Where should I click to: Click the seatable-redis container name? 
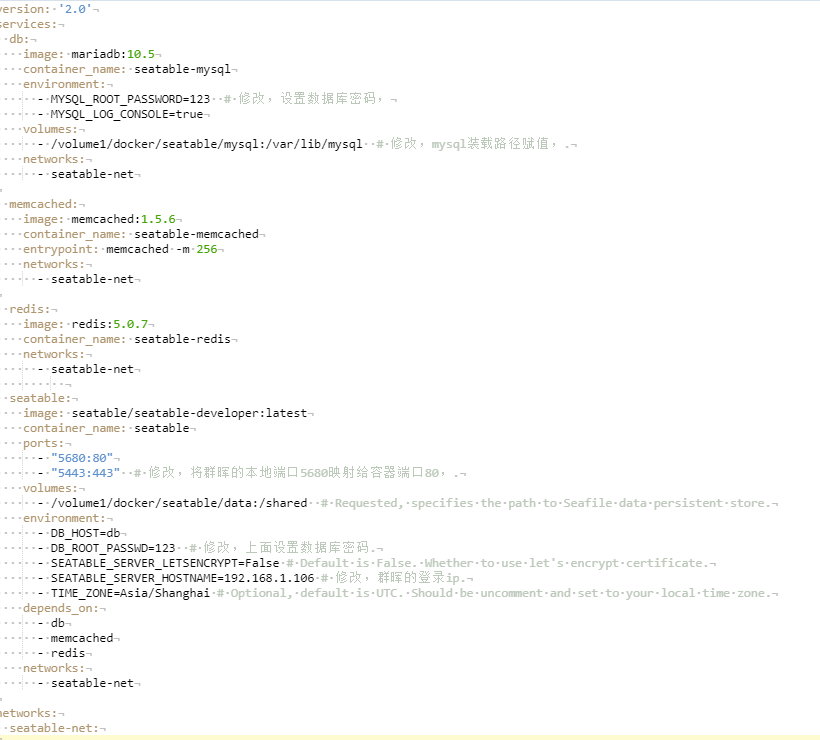(x=182, y=339)
